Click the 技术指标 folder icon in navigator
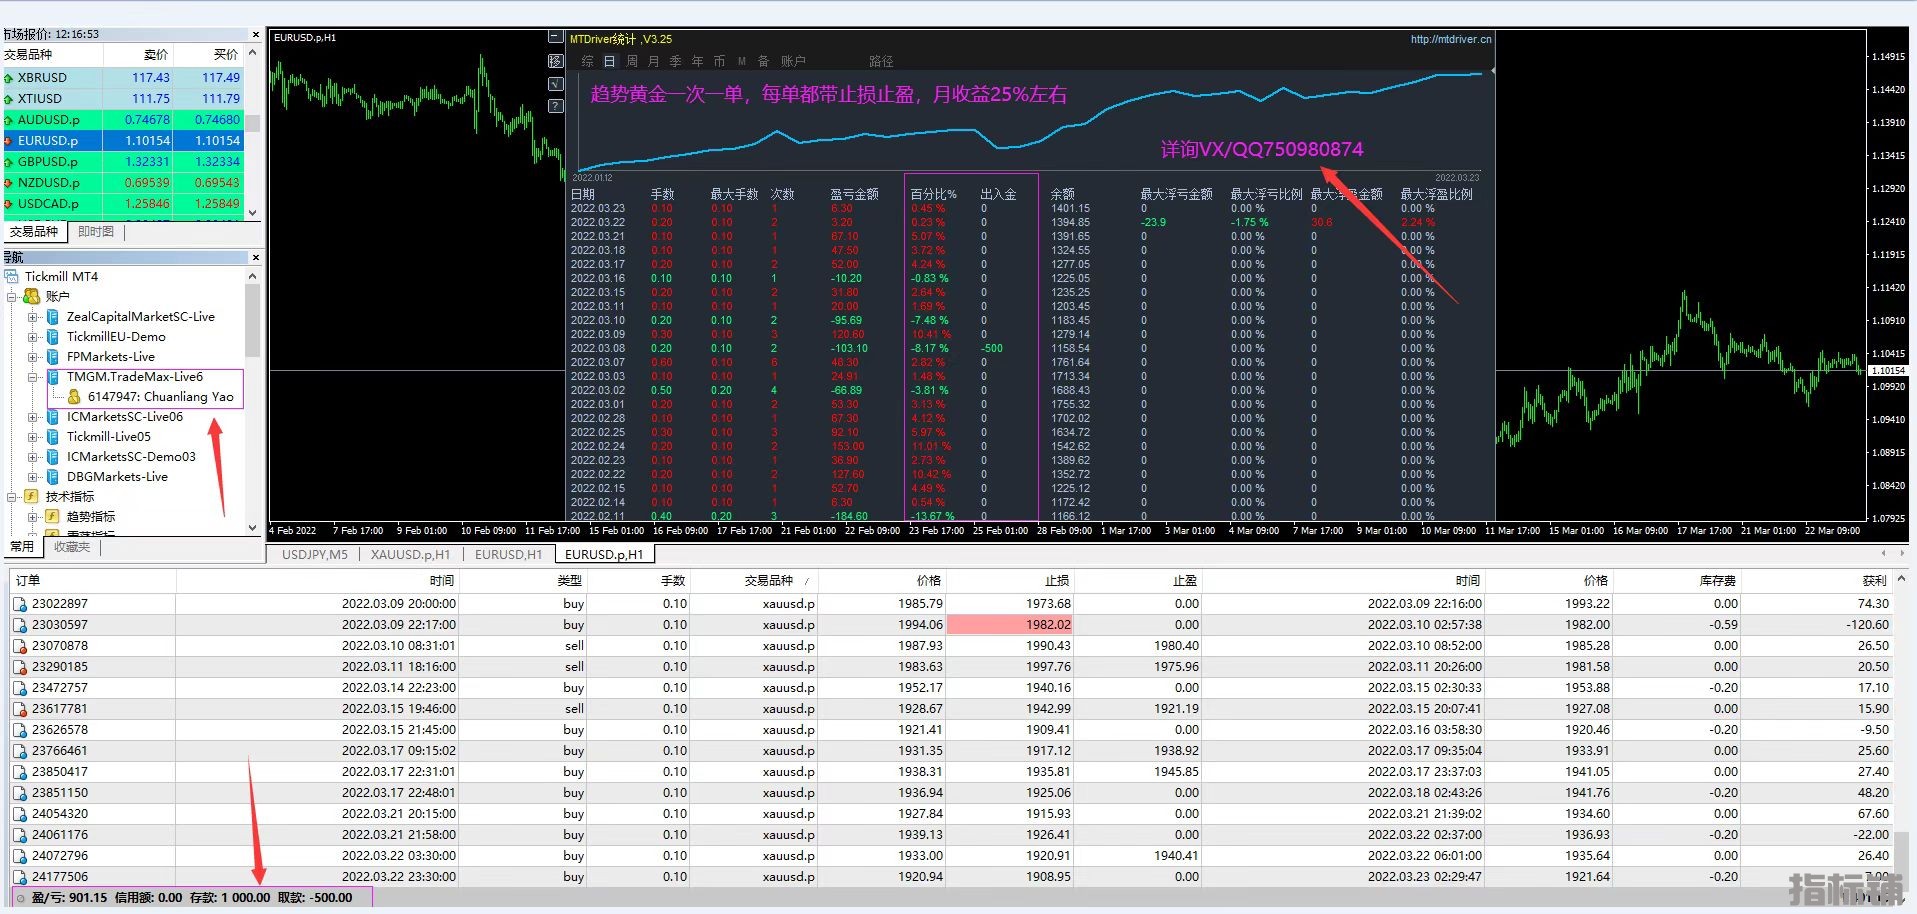1917x914 pixels. pyautogui.click(x=32, y=496)
